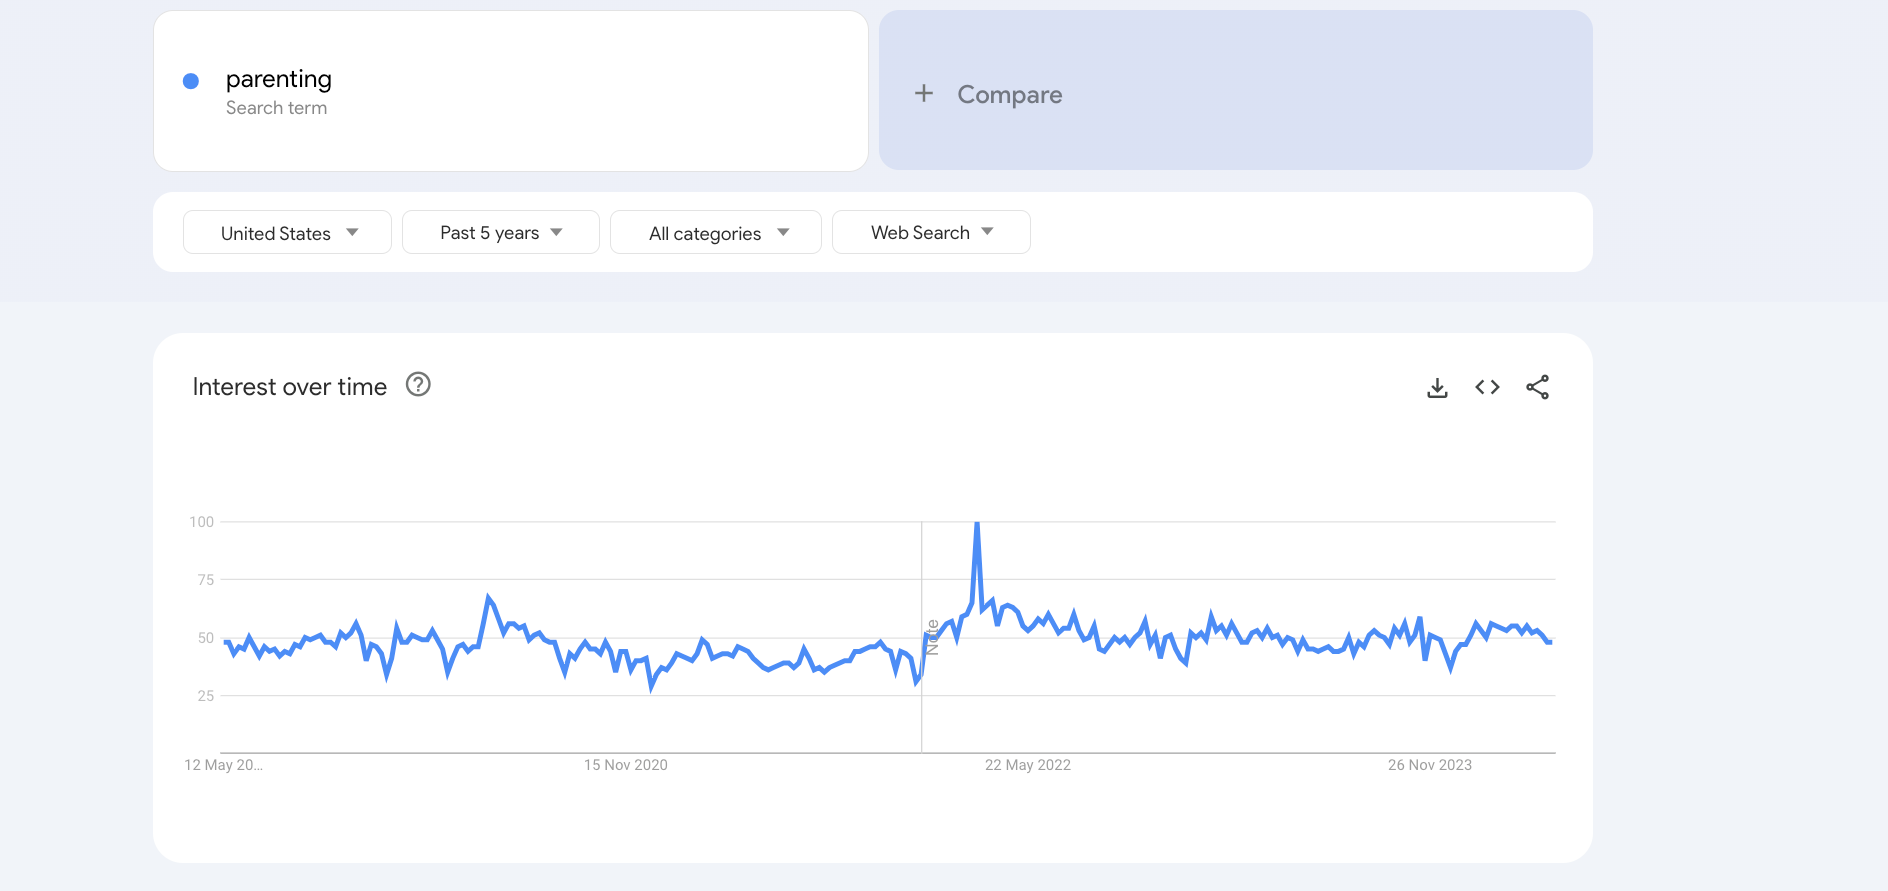
Task: Click the blue dot next to parenting
Action: [x=191, y=81]
